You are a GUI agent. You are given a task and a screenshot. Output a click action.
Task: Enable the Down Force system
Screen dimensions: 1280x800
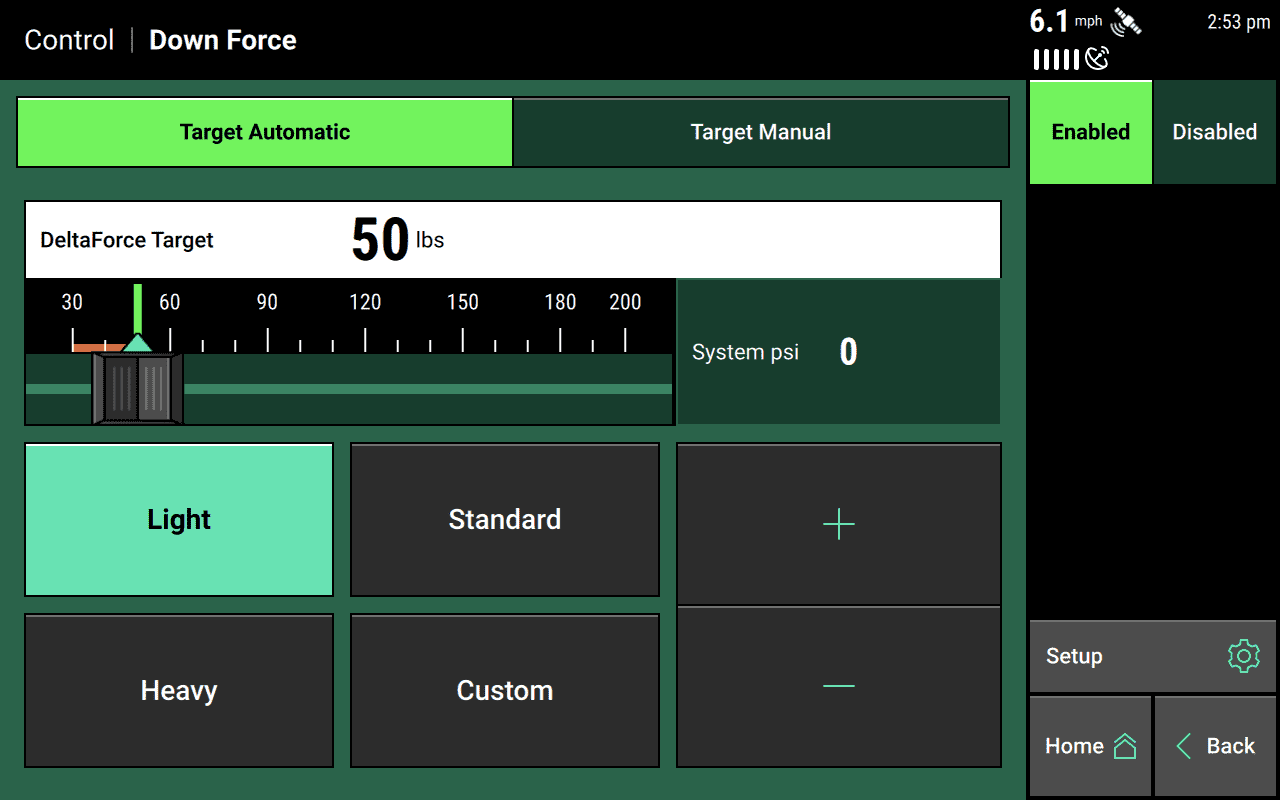pos(1090,131)
